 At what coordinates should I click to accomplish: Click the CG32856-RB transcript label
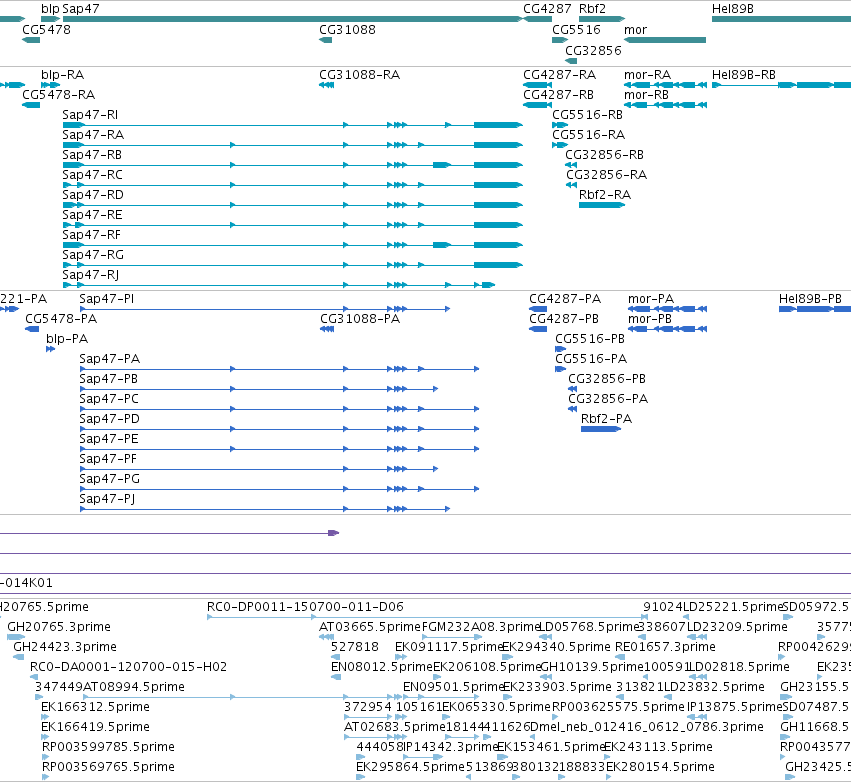tap(605, 155)
